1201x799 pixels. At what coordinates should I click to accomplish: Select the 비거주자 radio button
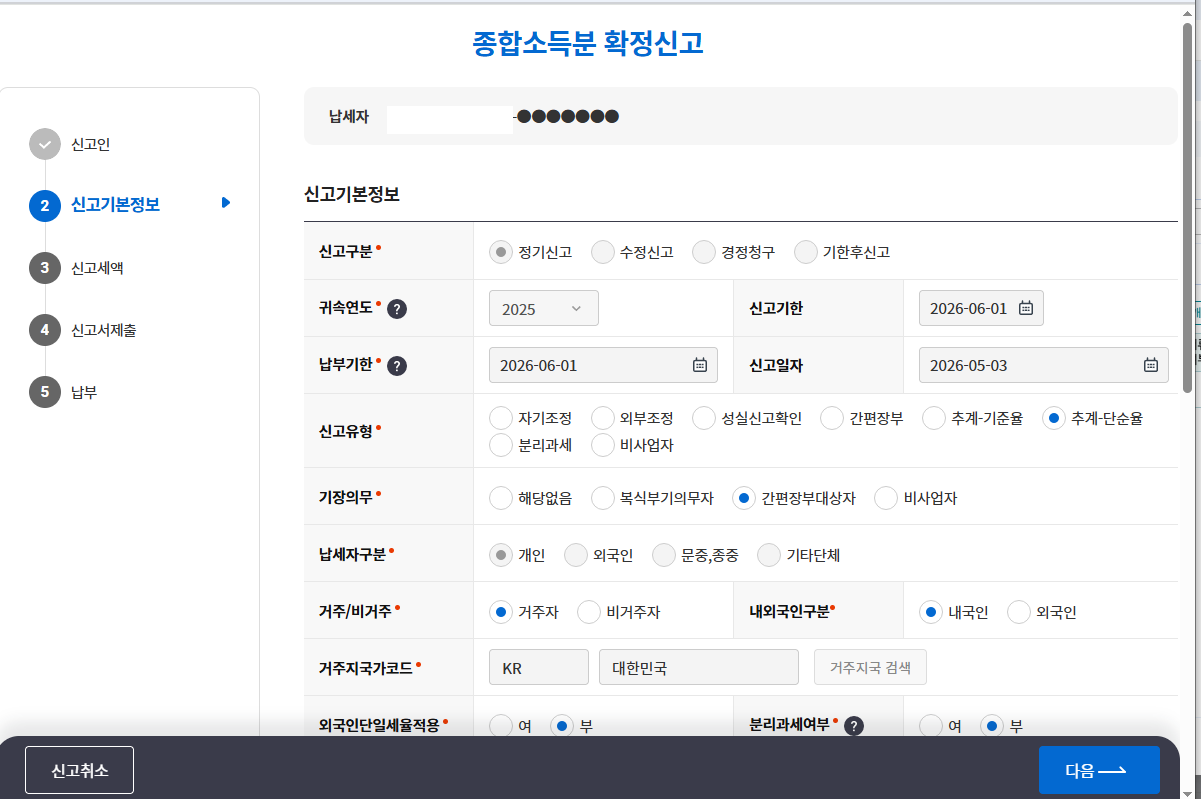pos(589,612)
